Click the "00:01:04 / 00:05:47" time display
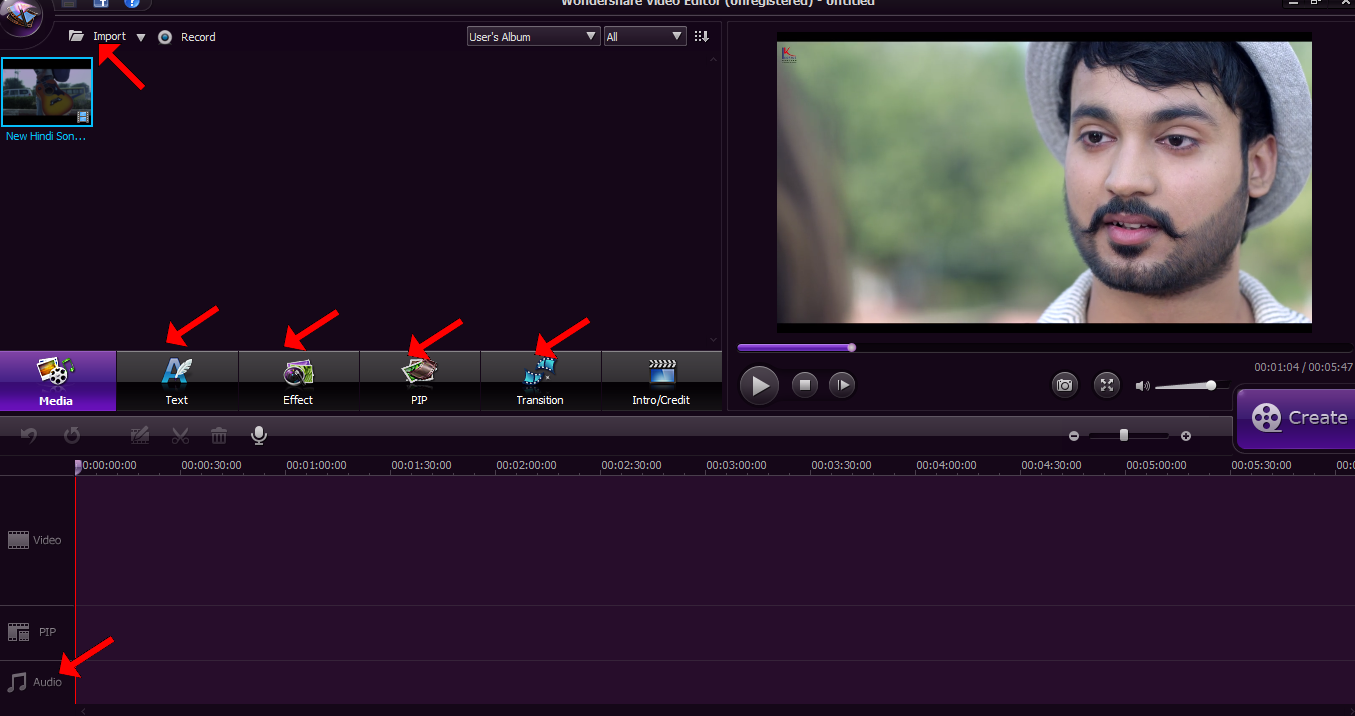Image resolution: width=1355 pixels, height=716 pixels. [x=1303, y=367]
